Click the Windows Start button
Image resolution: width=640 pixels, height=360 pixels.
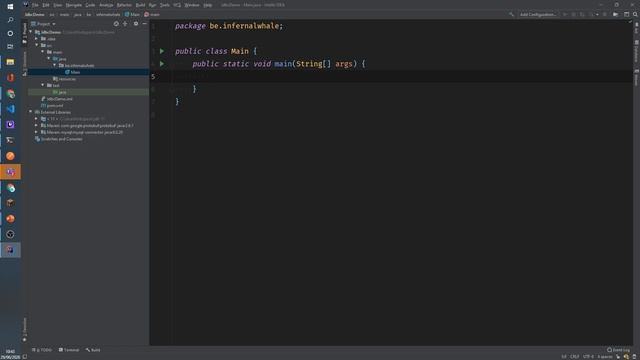[x=10, y=7]
